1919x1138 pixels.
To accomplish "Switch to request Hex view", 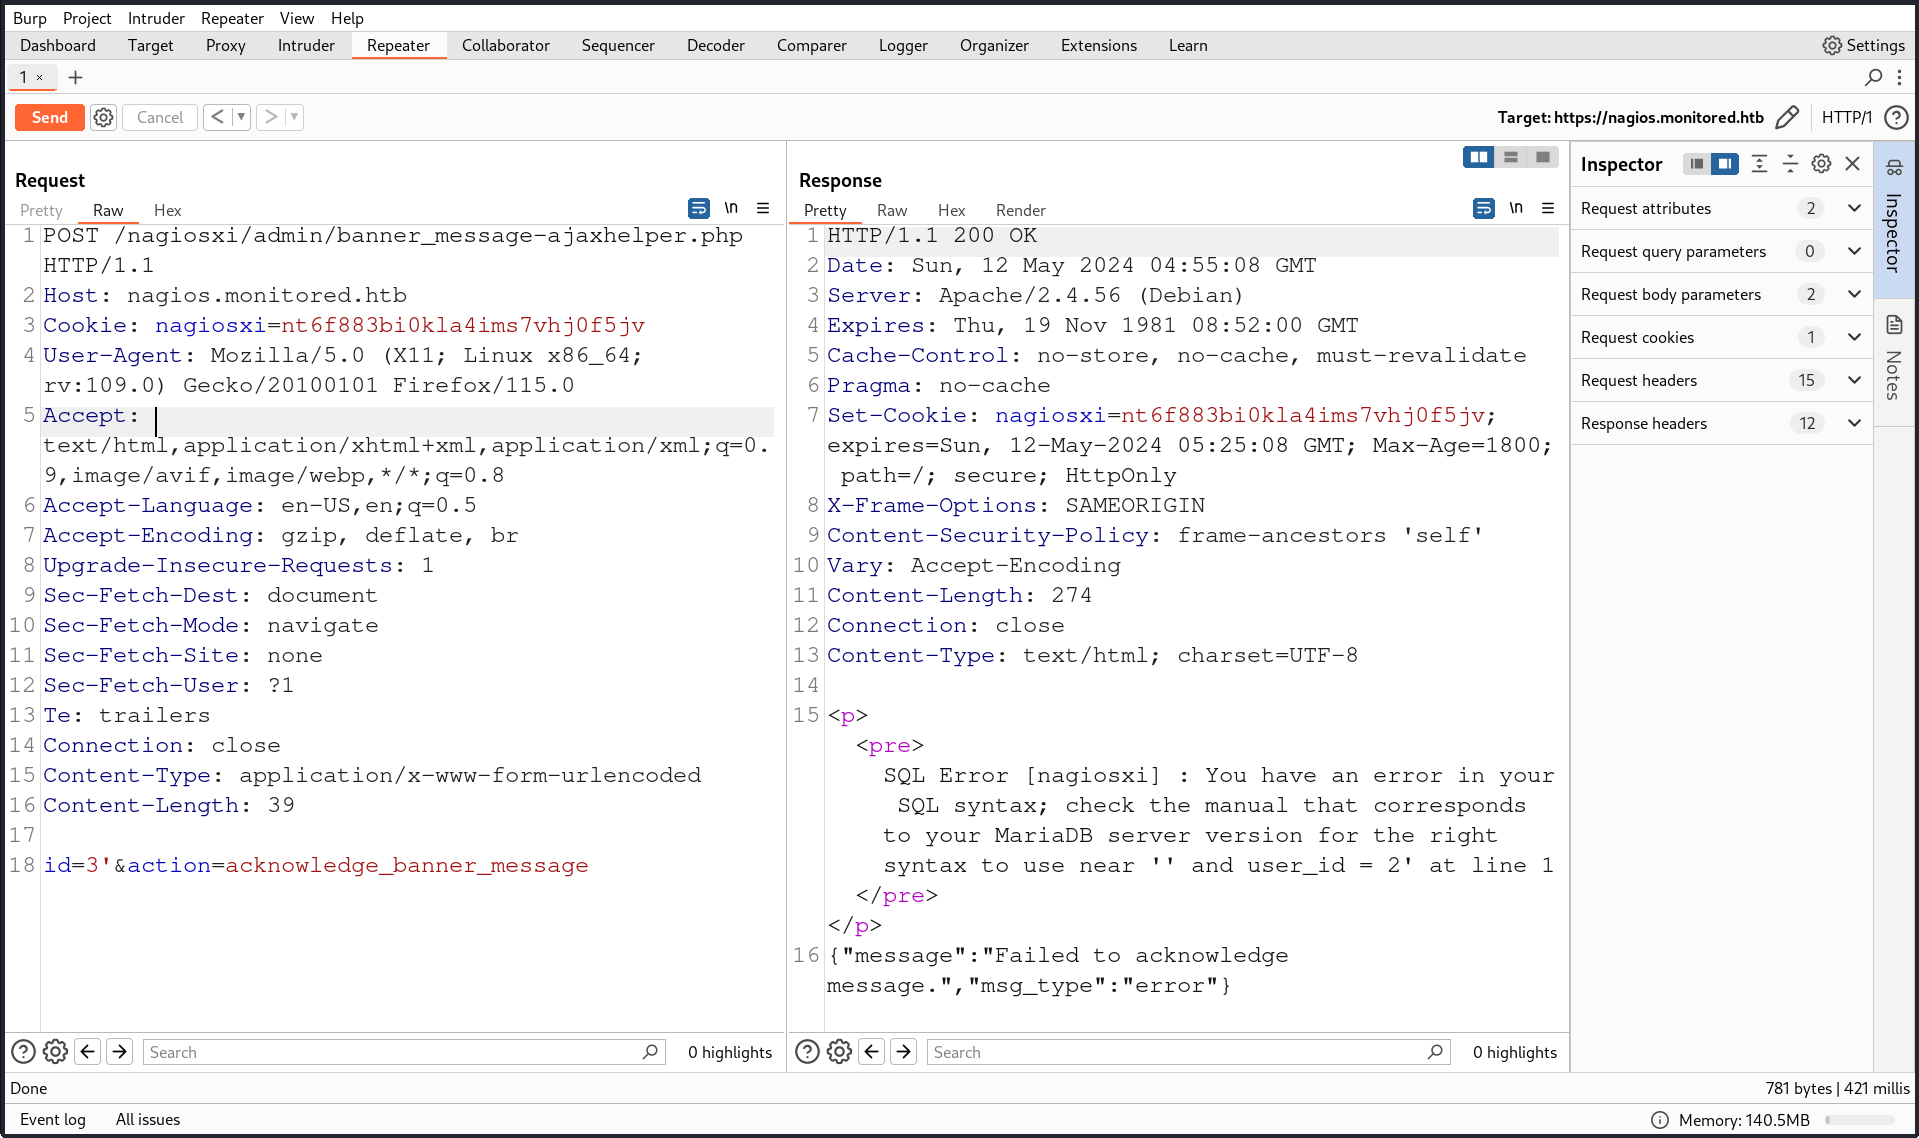I will (168, 210).
